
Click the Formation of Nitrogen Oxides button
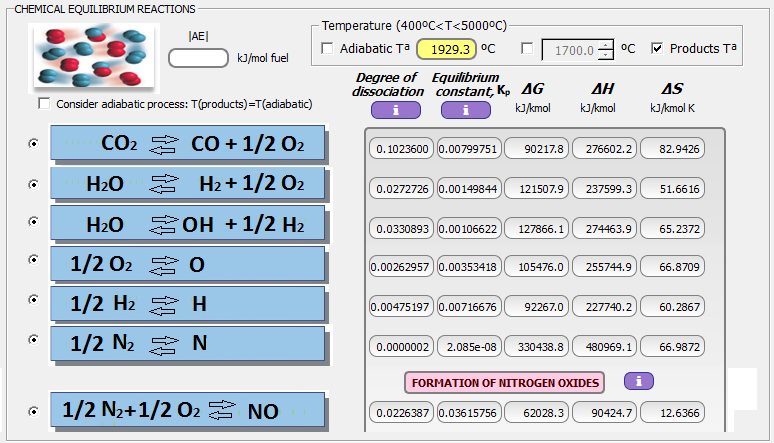(507, 382)
